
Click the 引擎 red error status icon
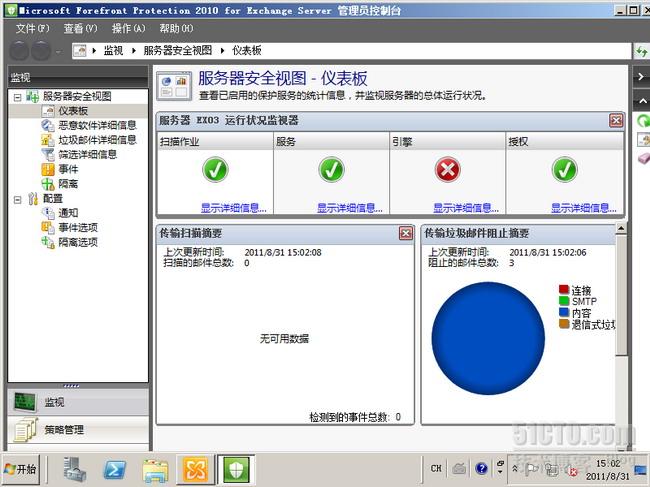pos(448,170)
